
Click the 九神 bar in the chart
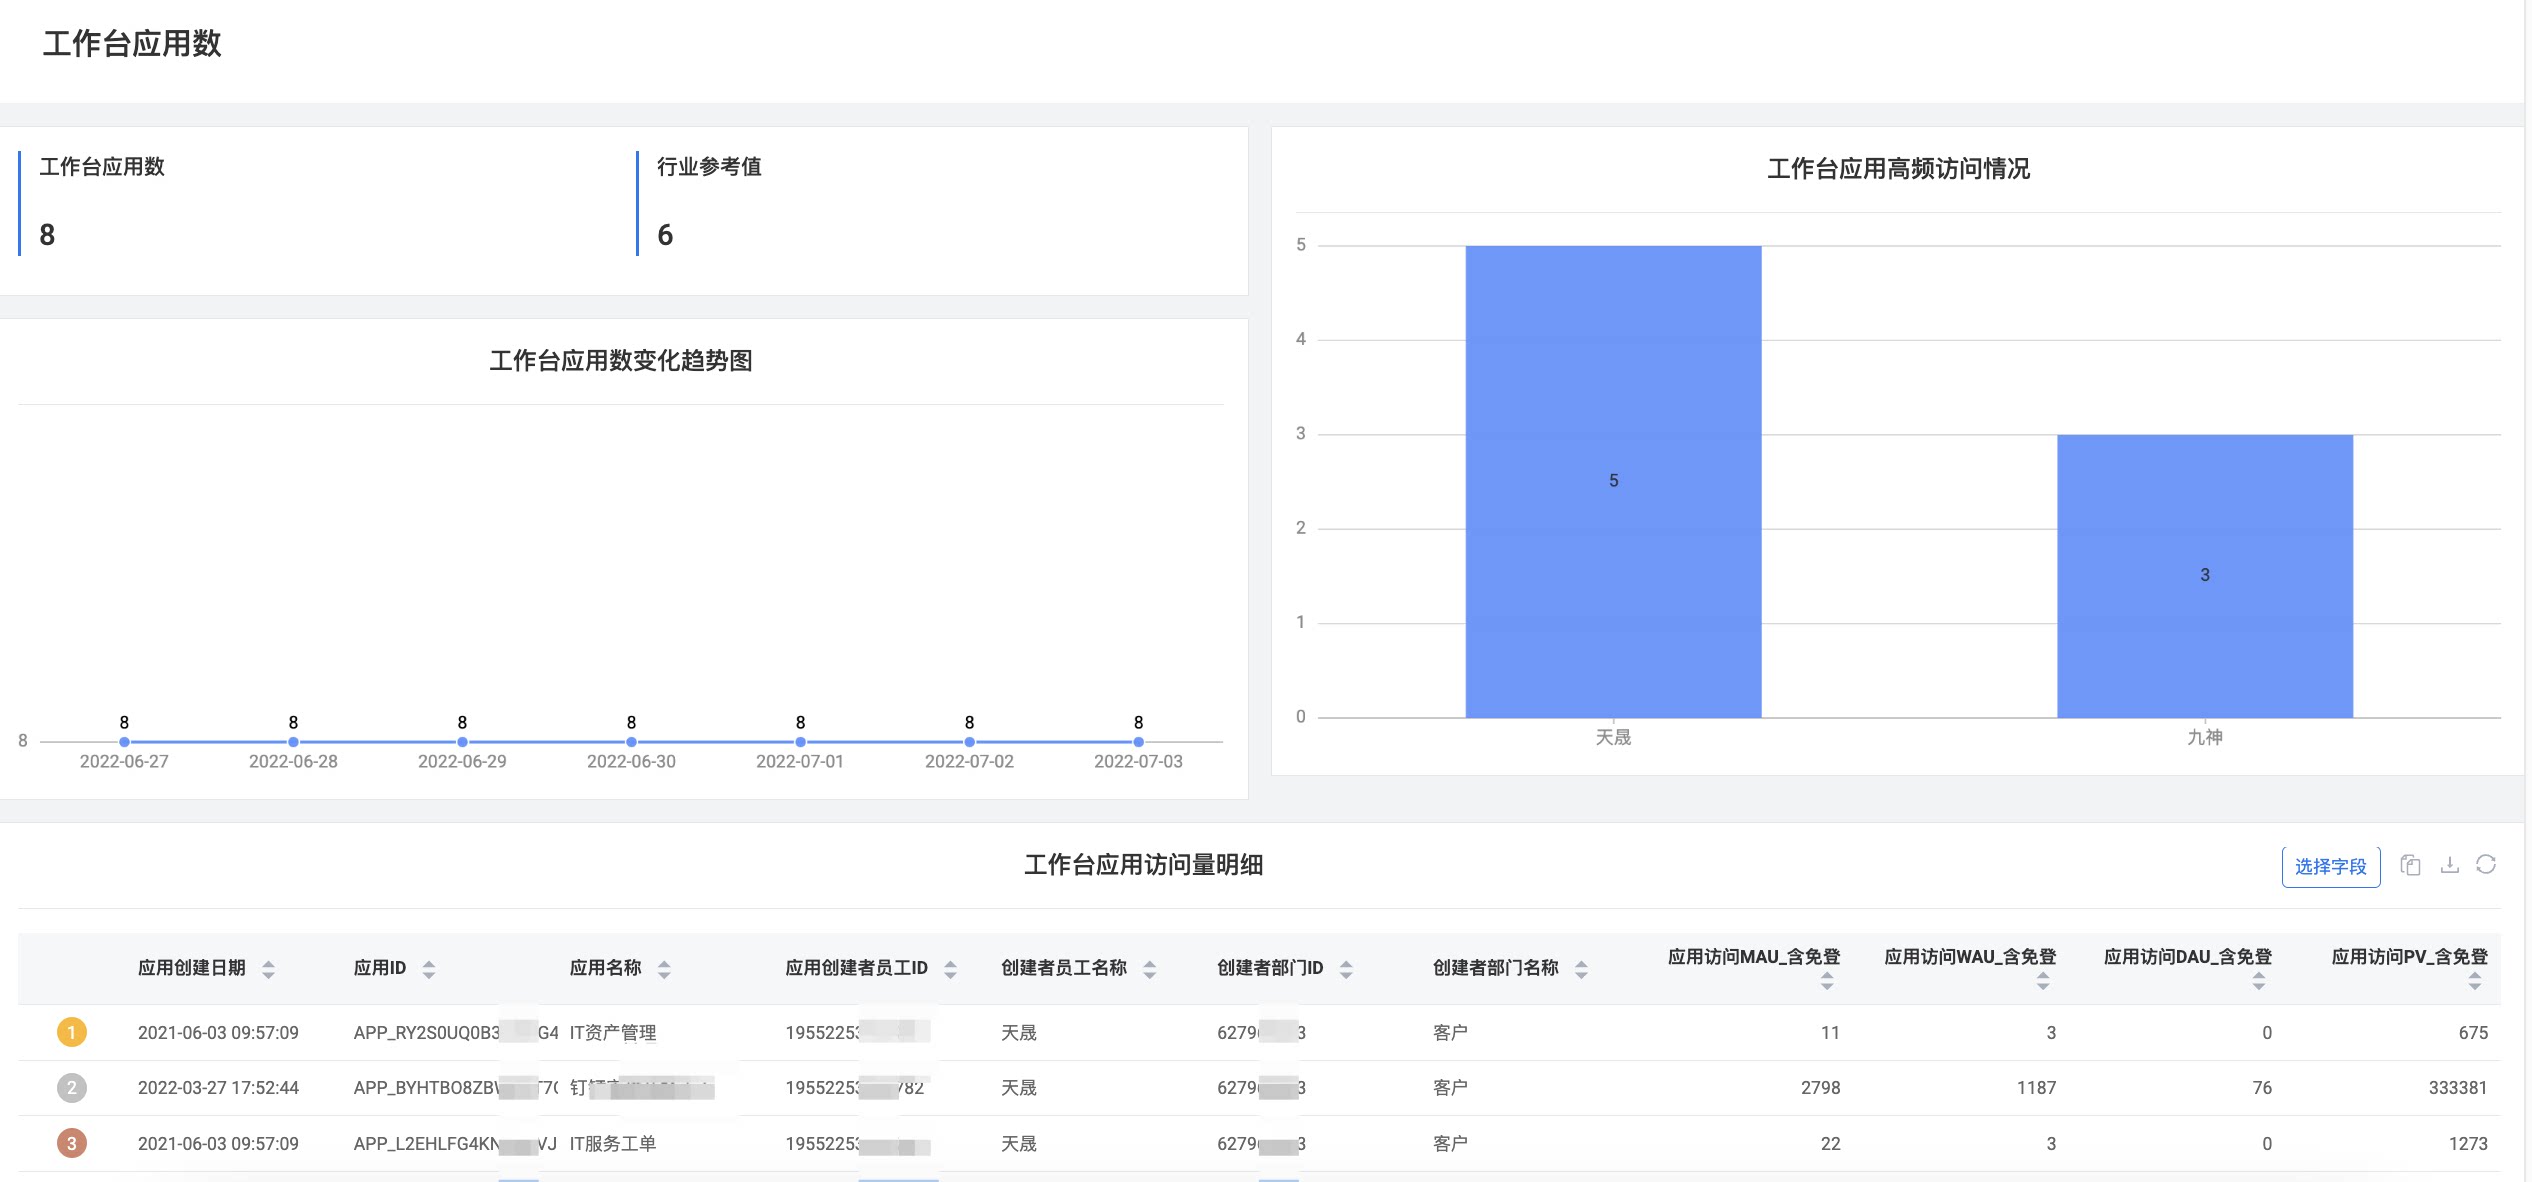point(2205,576)
